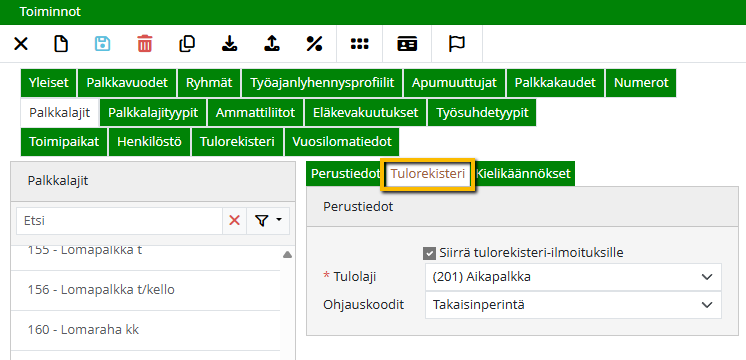Open the Työajanlyhennysprofiilit tab
The image size is (746, 360).
click(x=322, y=83)
